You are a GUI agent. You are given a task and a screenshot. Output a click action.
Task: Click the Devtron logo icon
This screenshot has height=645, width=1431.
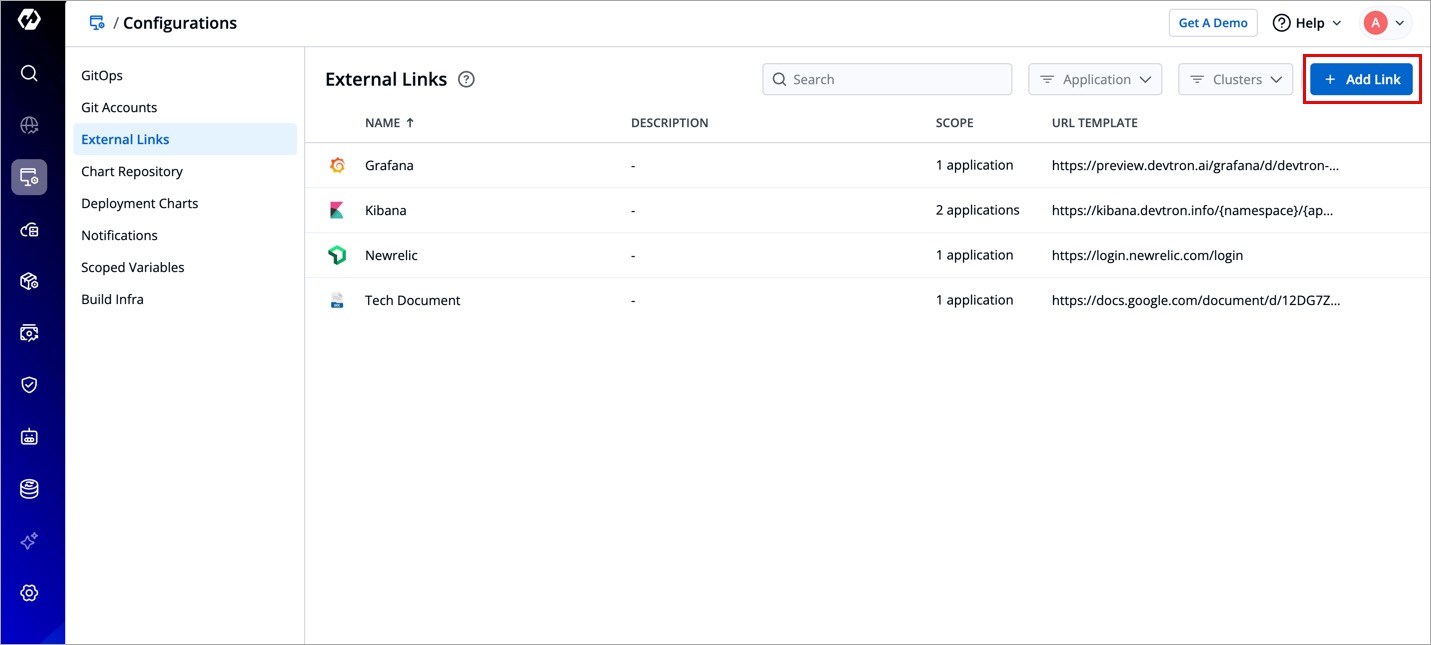tap(29, 20)
